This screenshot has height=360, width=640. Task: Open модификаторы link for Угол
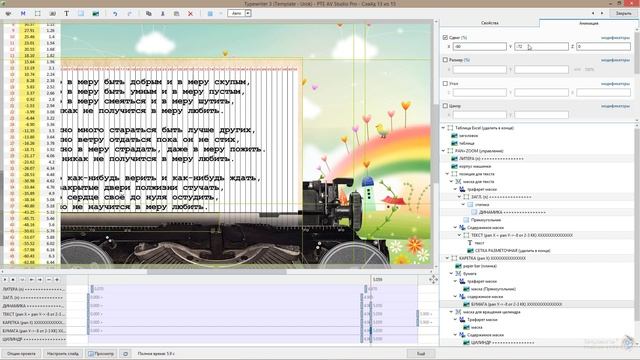coord(615,84)
